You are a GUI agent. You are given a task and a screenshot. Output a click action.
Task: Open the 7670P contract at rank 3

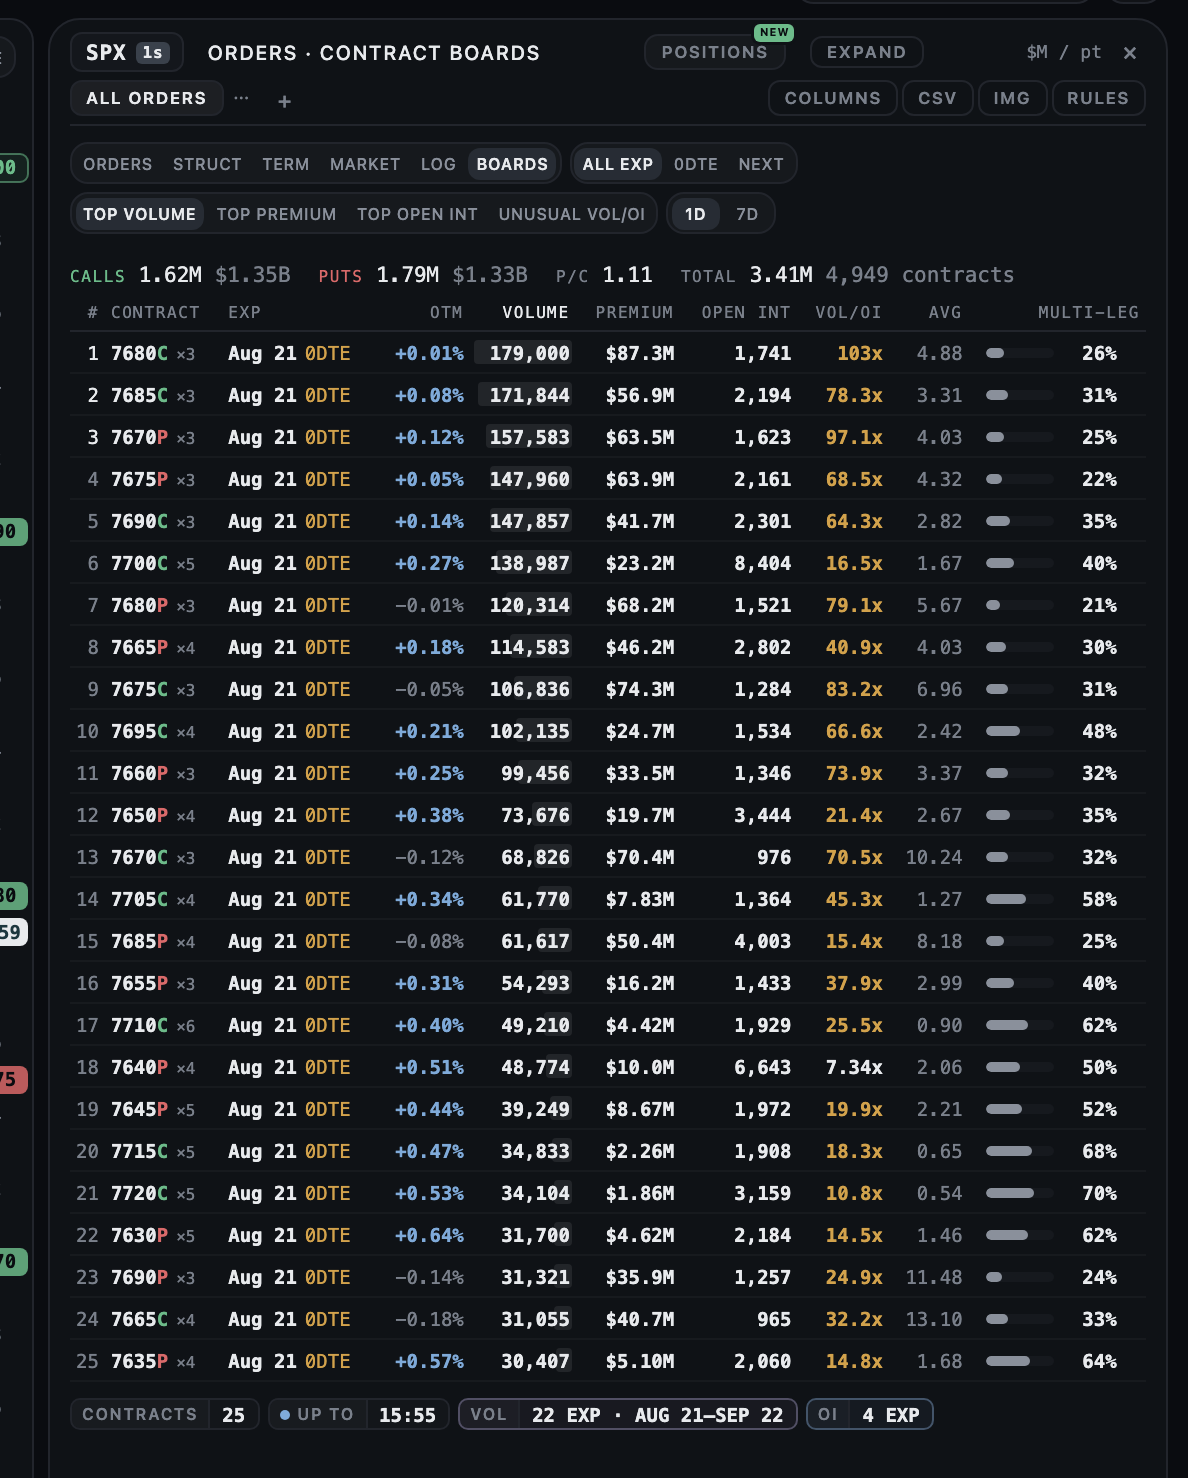608,437
